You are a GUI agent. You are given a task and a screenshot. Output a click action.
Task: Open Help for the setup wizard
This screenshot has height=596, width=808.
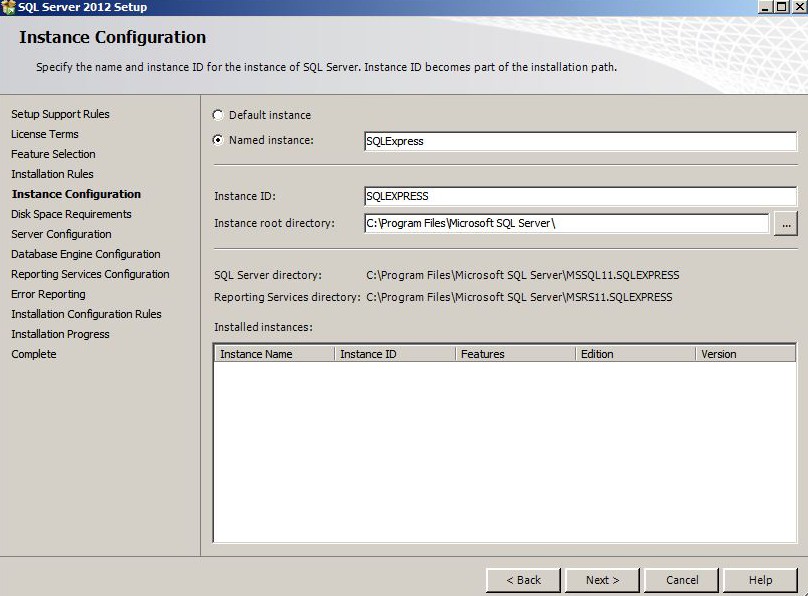coord(760,580)
